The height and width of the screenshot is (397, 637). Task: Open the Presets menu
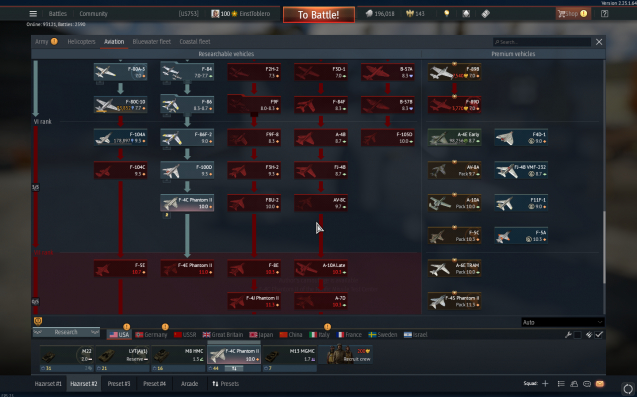coord(225,384)
